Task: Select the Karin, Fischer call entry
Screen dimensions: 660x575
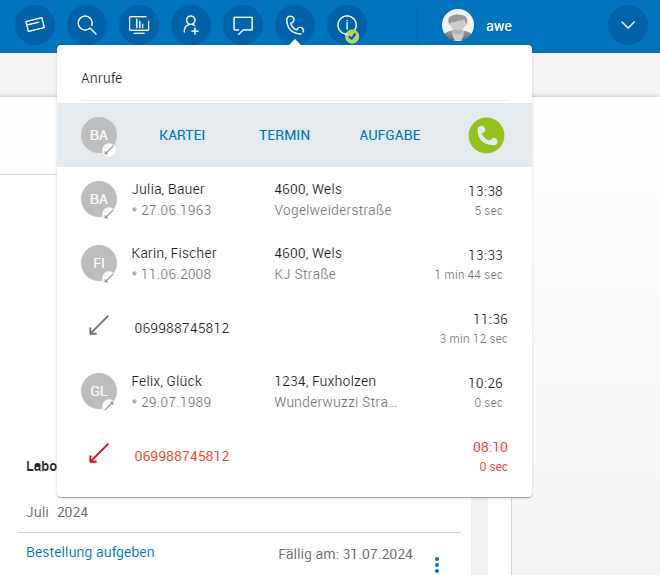Action: click(x=295, y=263)
